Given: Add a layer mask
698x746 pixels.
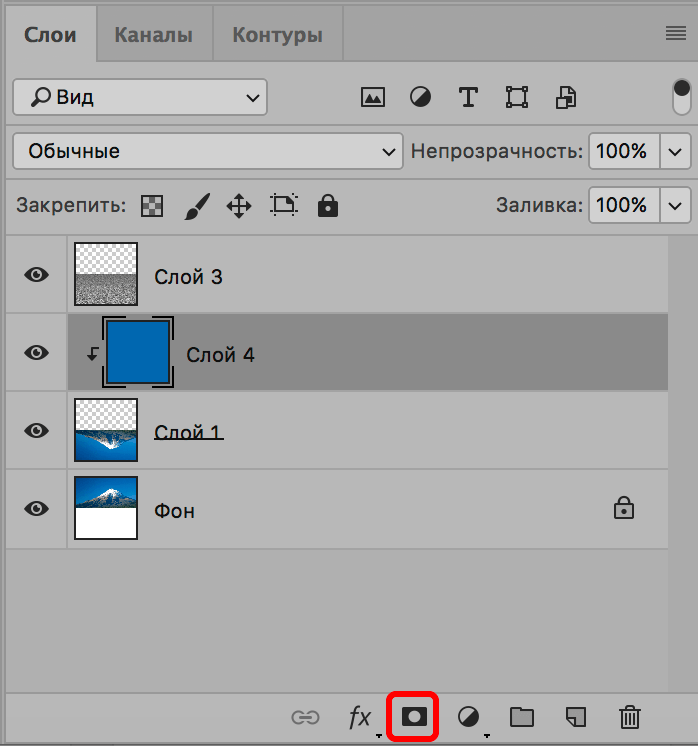Looking at the screenshot, I should point(412,716).
